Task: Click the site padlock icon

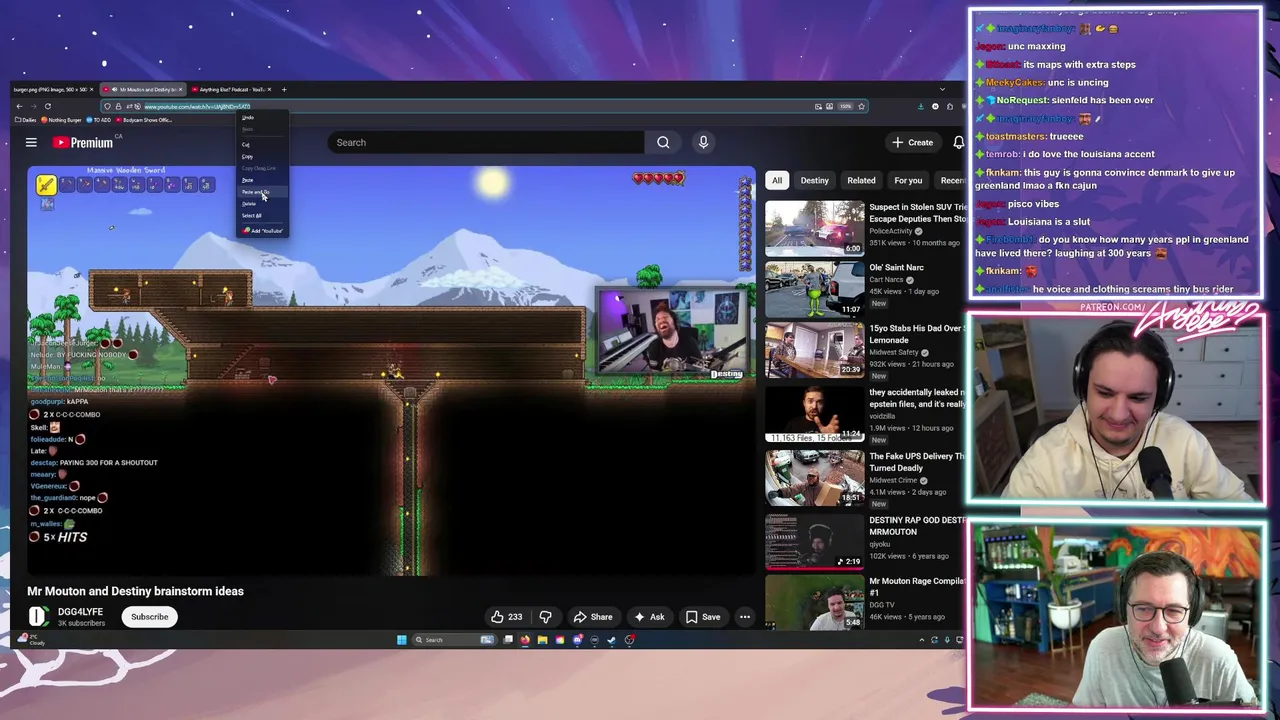Action: (x=118, y=106)
